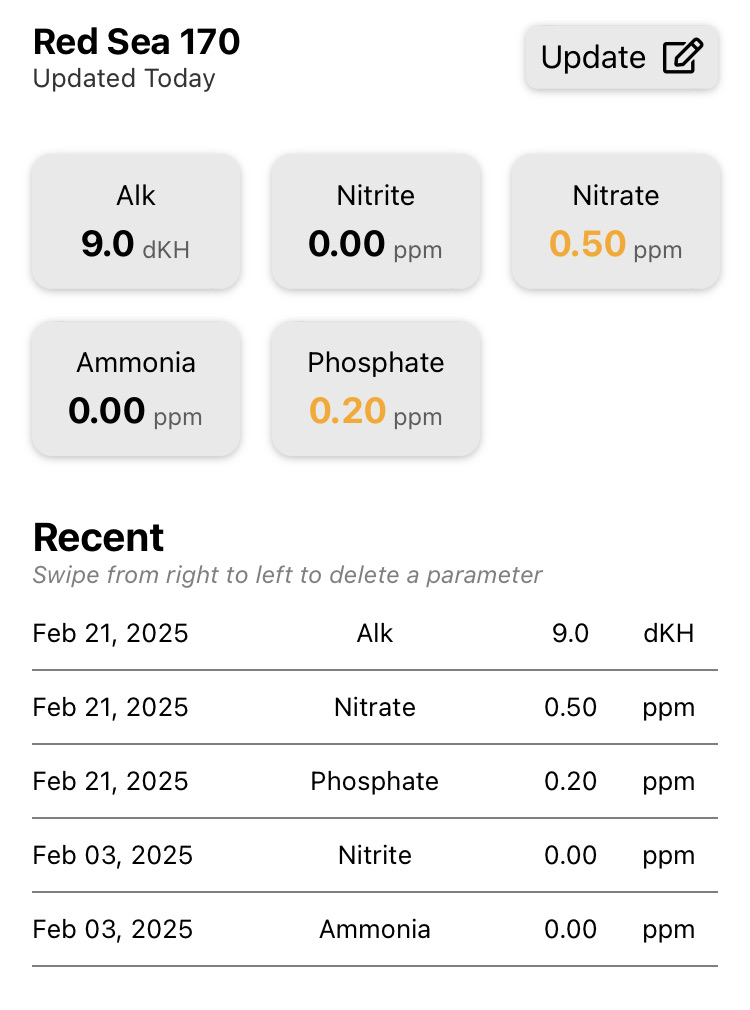
Task: Click the 9.0 value in Alk row
Action: (x=570, y=633)
